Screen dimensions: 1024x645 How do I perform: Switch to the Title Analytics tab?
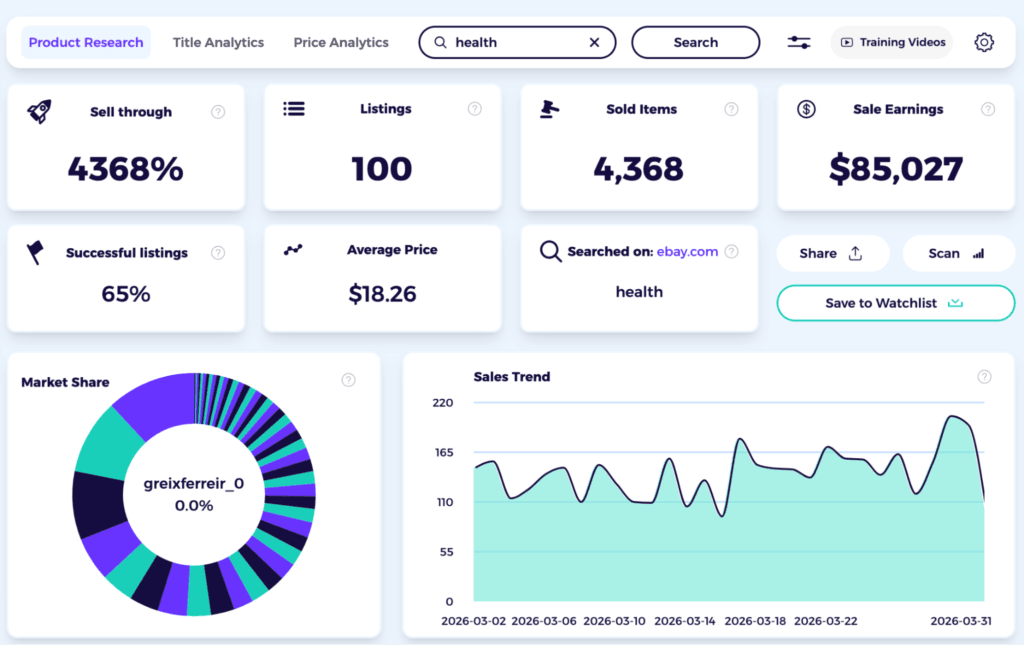[218, 42]
